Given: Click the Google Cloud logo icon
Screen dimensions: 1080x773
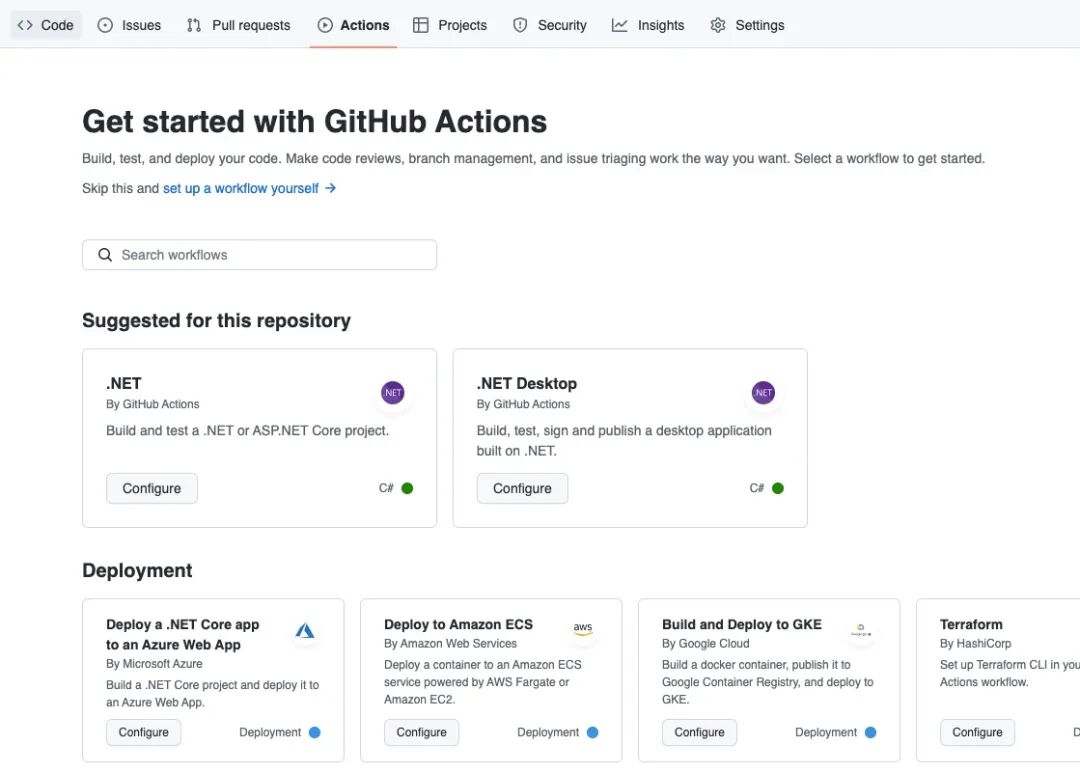Looking at the screenshot, I should (x=860, y=630).
